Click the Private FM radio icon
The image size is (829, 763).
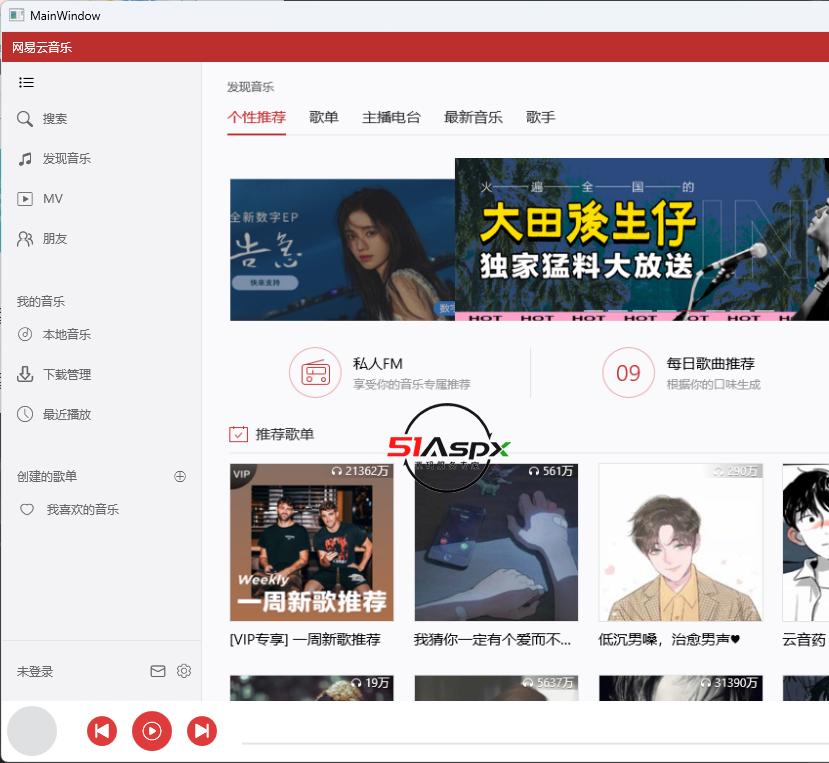(x=315, y=373)
